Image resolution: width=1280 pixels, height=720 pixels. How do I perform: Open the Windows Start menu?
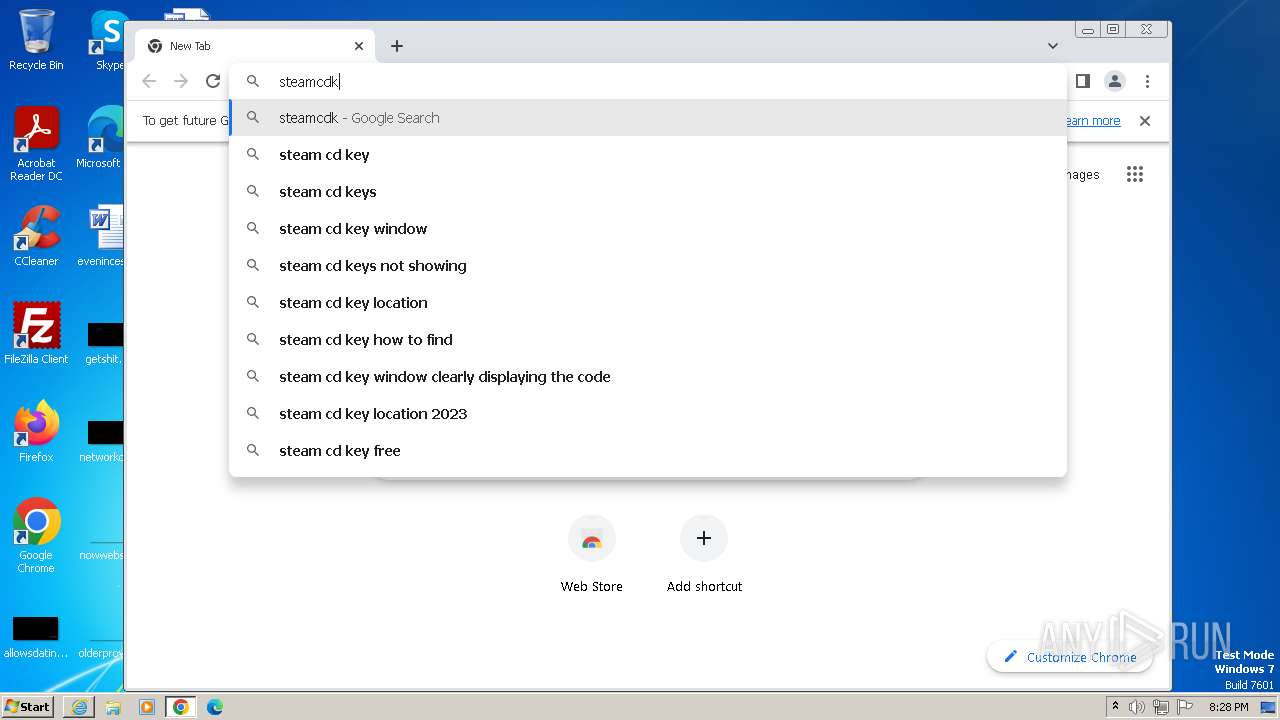pos(28,707)
